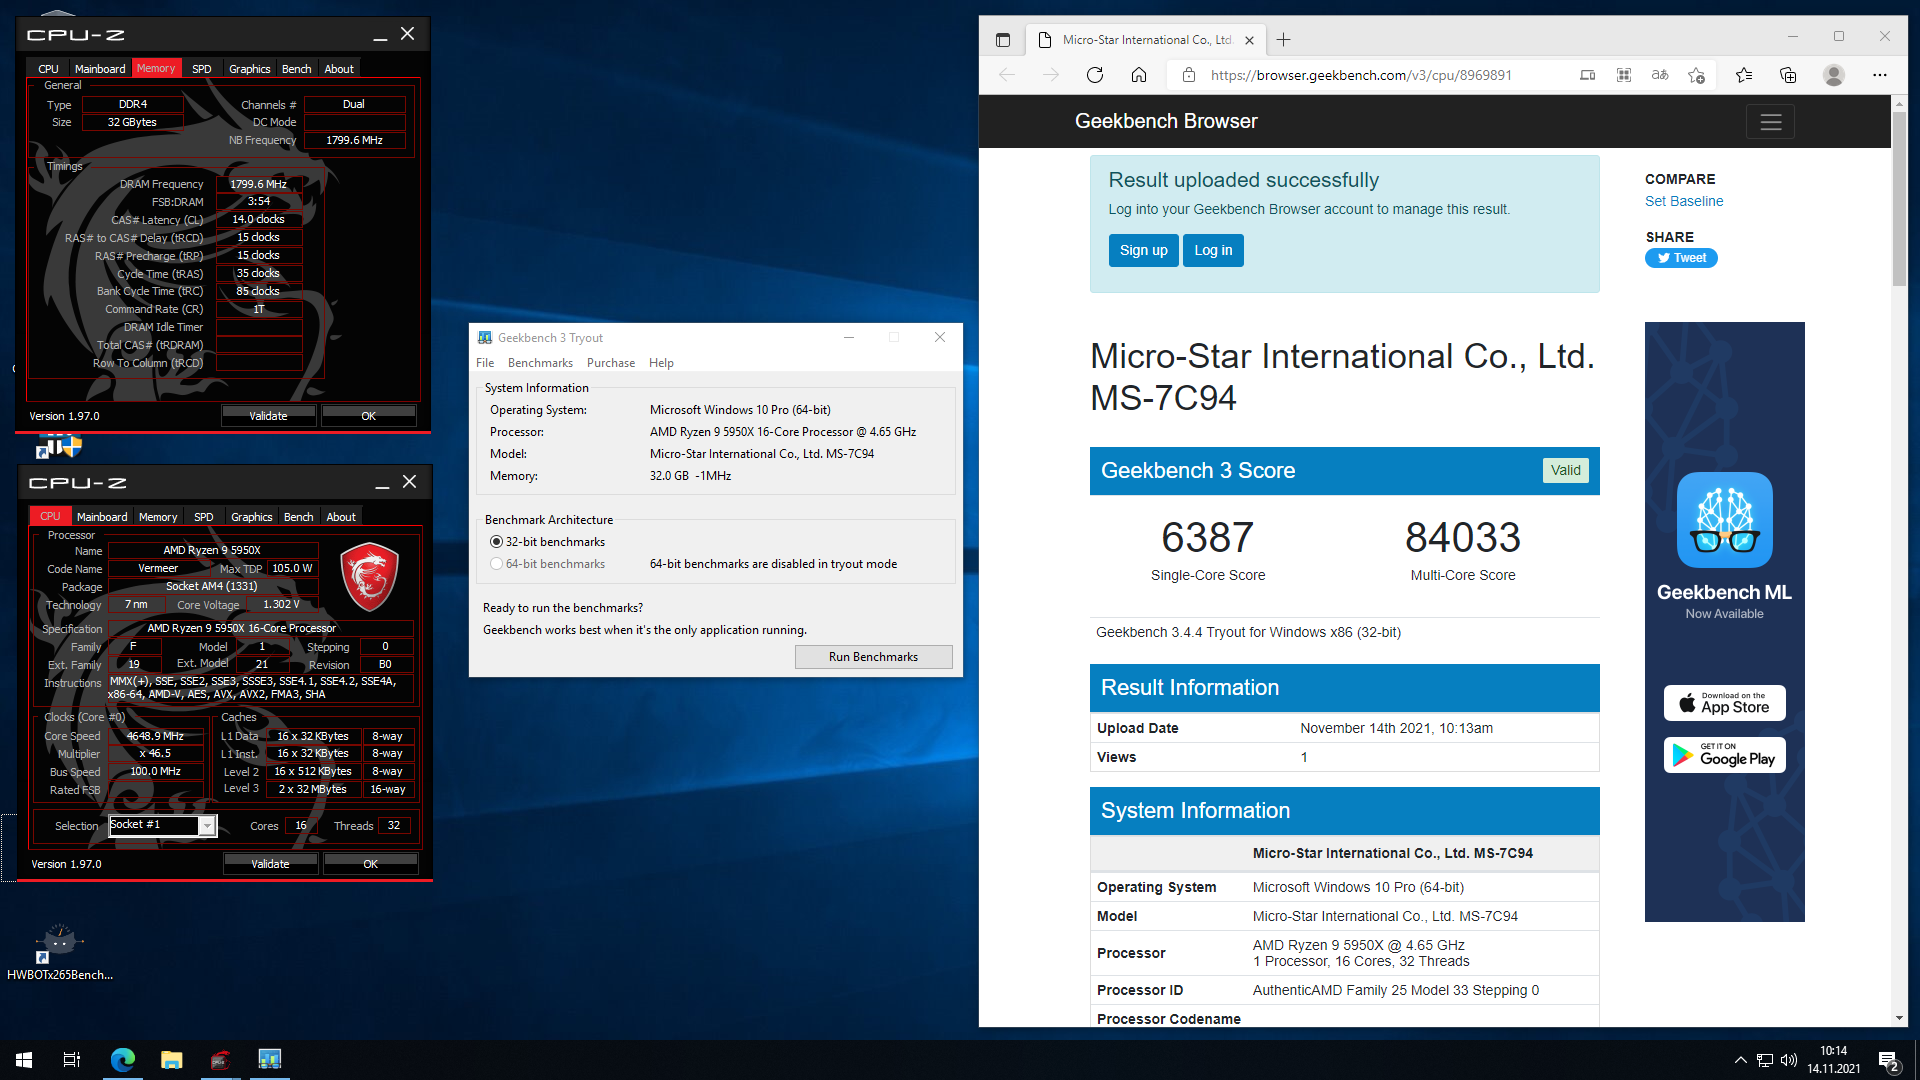Click Validate in the top CPU-Z window
The width and height of the screenshot is (1920, 1080).
pos(268,416)
